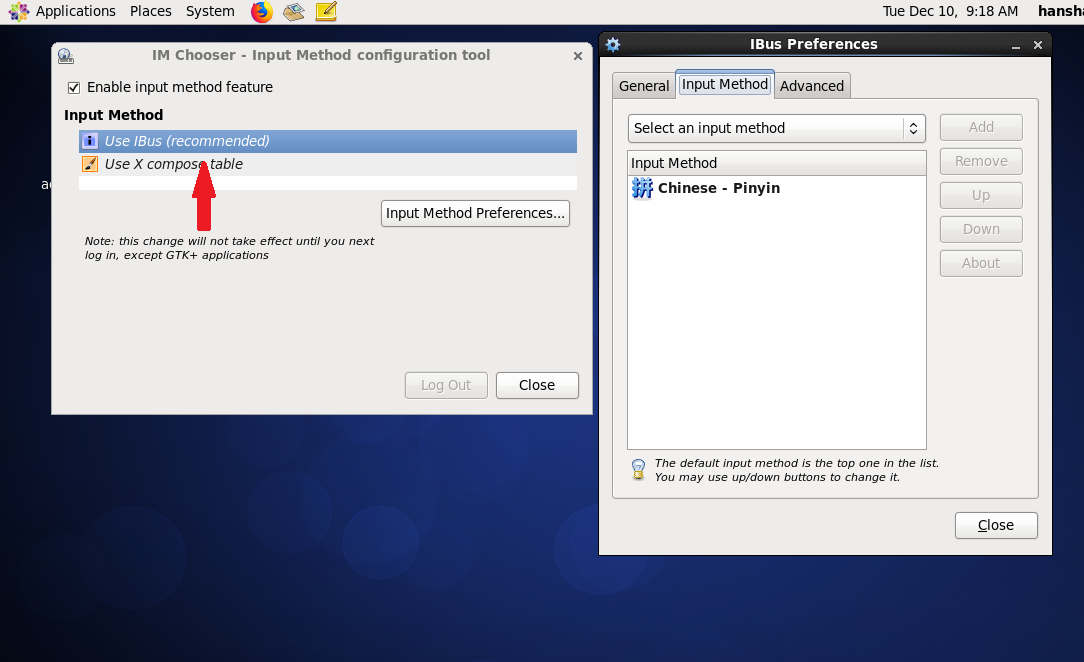Minimize the IBus Preferences window

[x=1016, y=46]
